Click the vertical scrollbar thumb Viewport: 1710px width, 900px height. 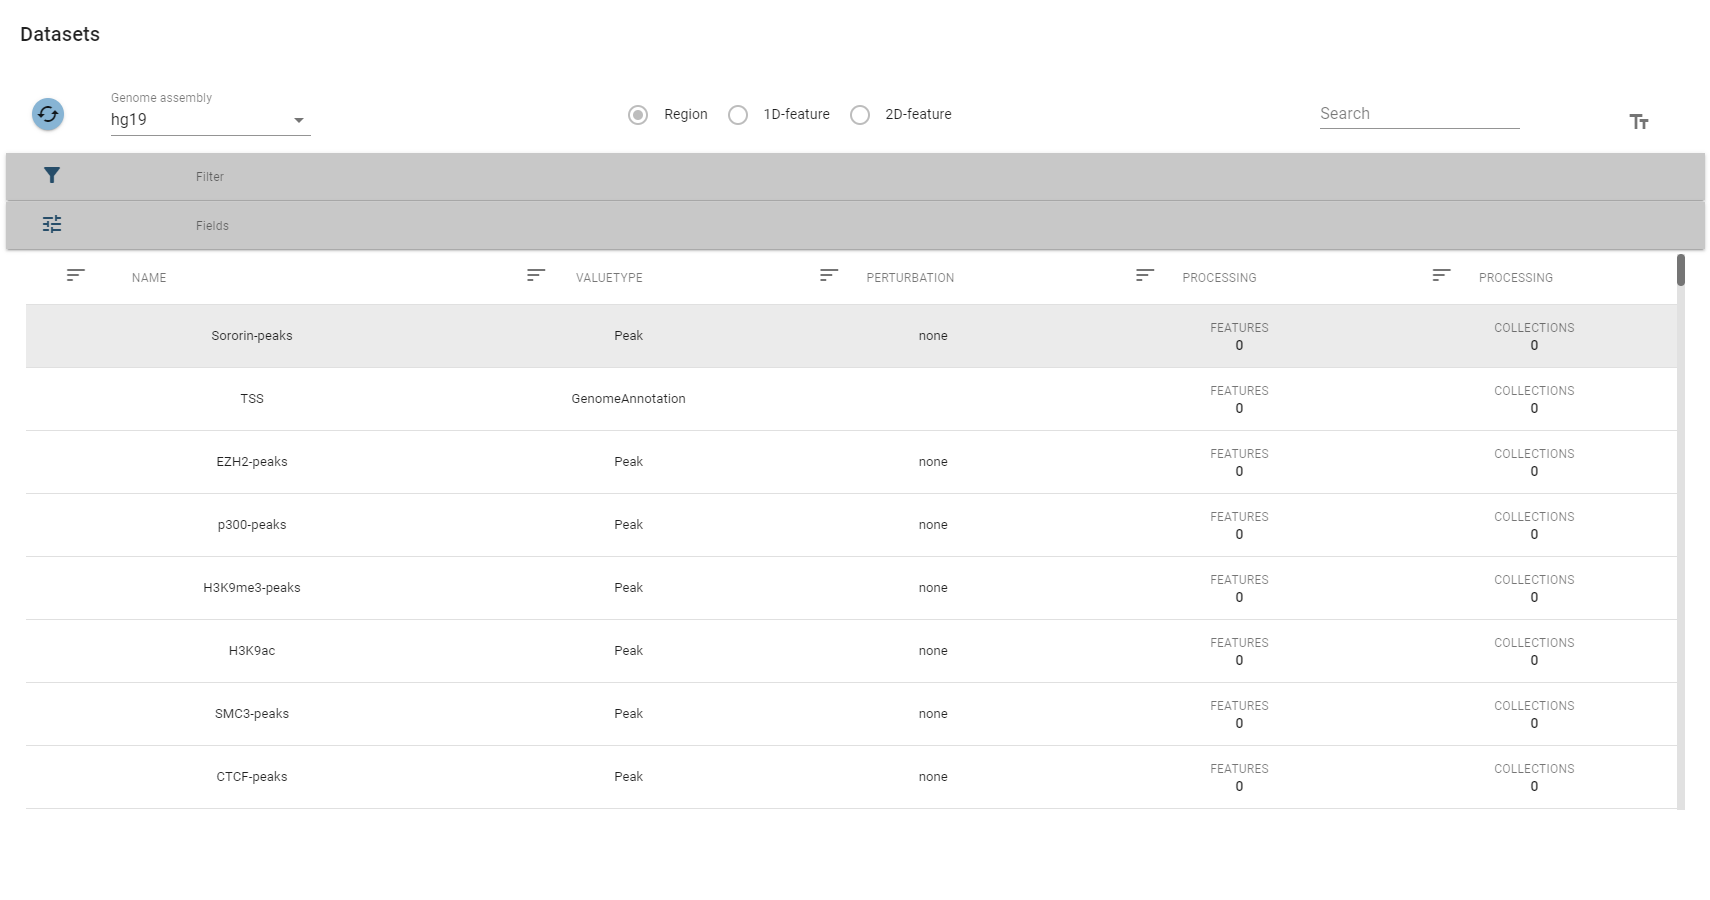[1681, 270]
